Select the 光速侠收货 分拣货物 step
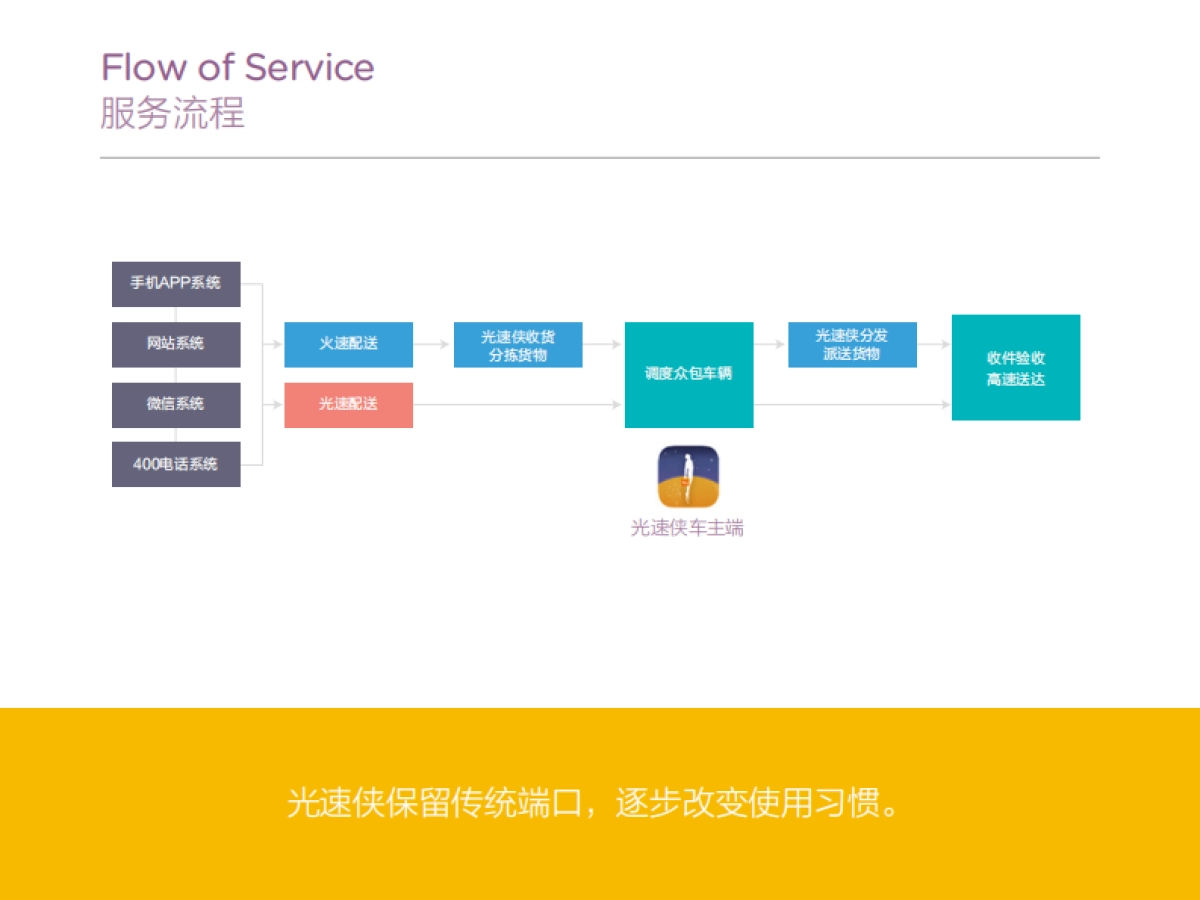This screenshot has height=900, width=1200. coord(518,345)
